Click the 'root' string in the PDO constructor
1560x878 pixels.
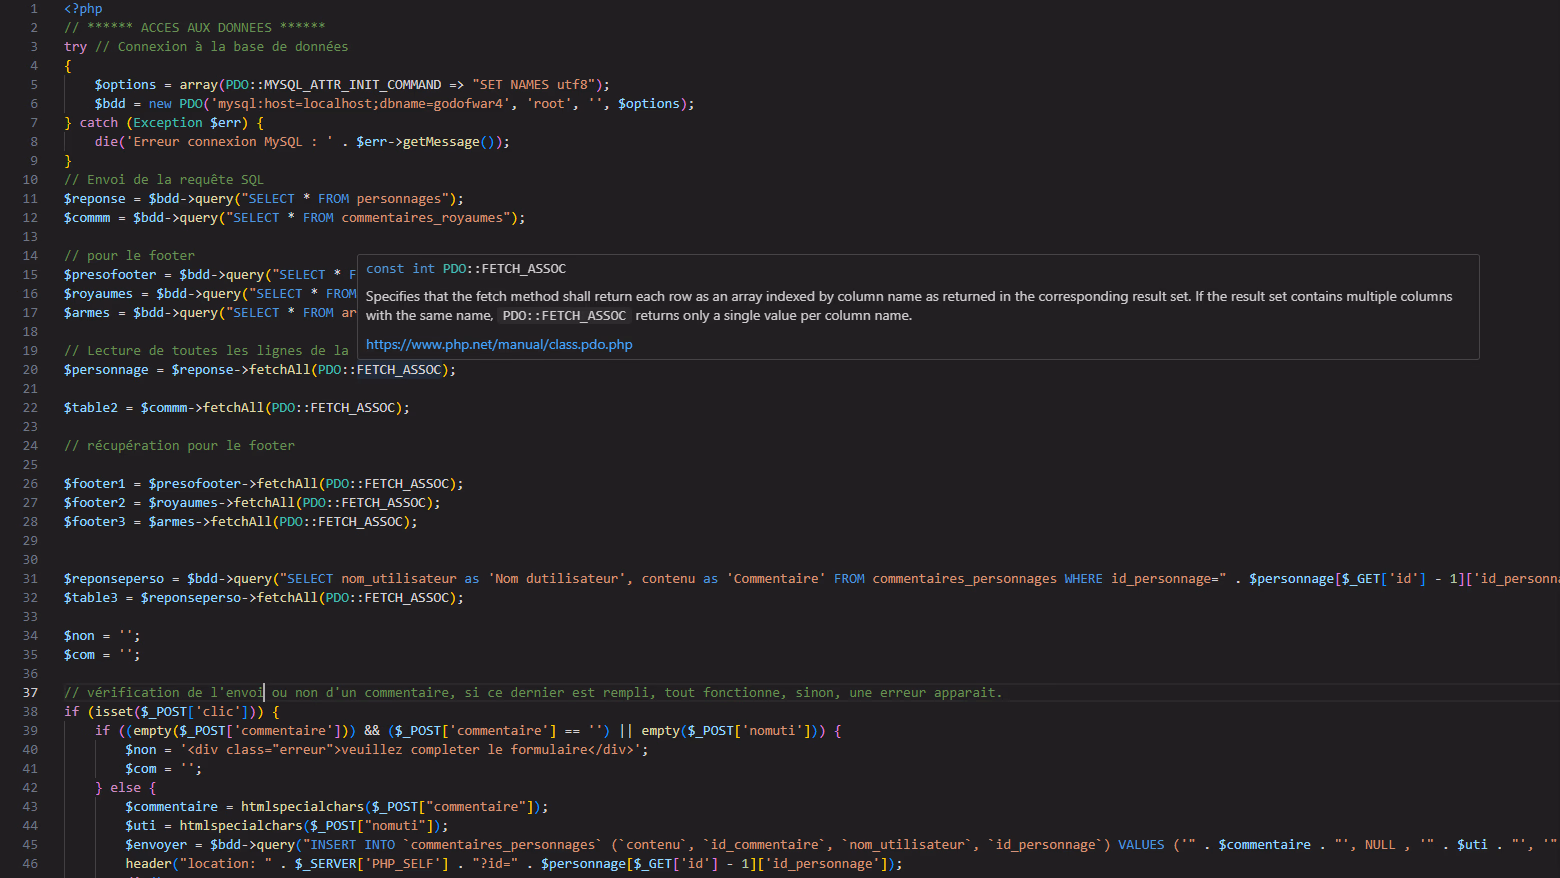549,103
